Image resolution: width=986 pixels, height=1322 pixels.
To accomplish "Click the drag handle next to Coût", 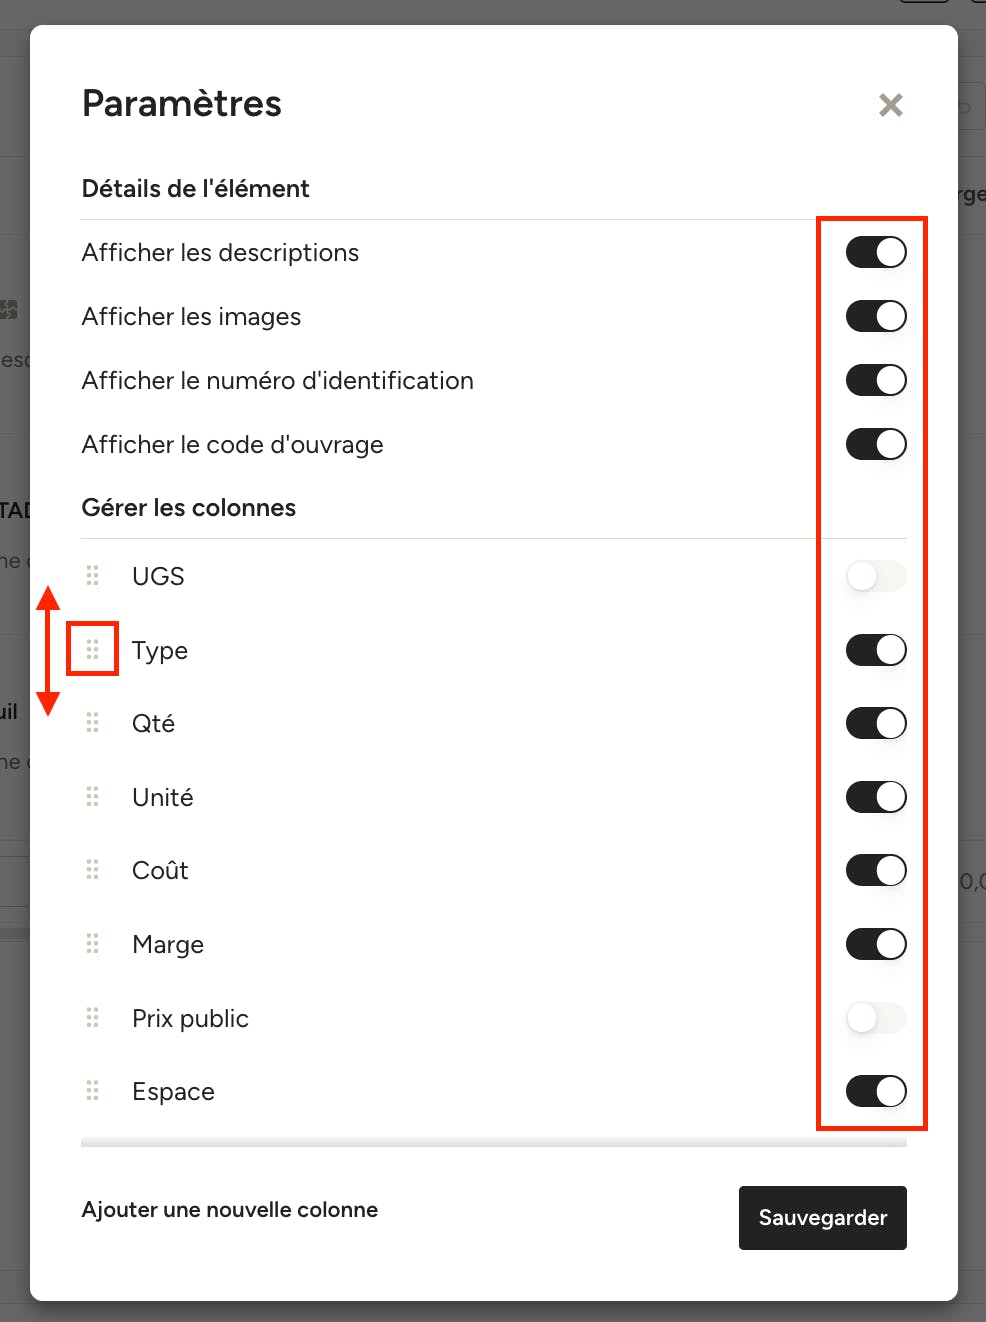I will tap(93, 869).
